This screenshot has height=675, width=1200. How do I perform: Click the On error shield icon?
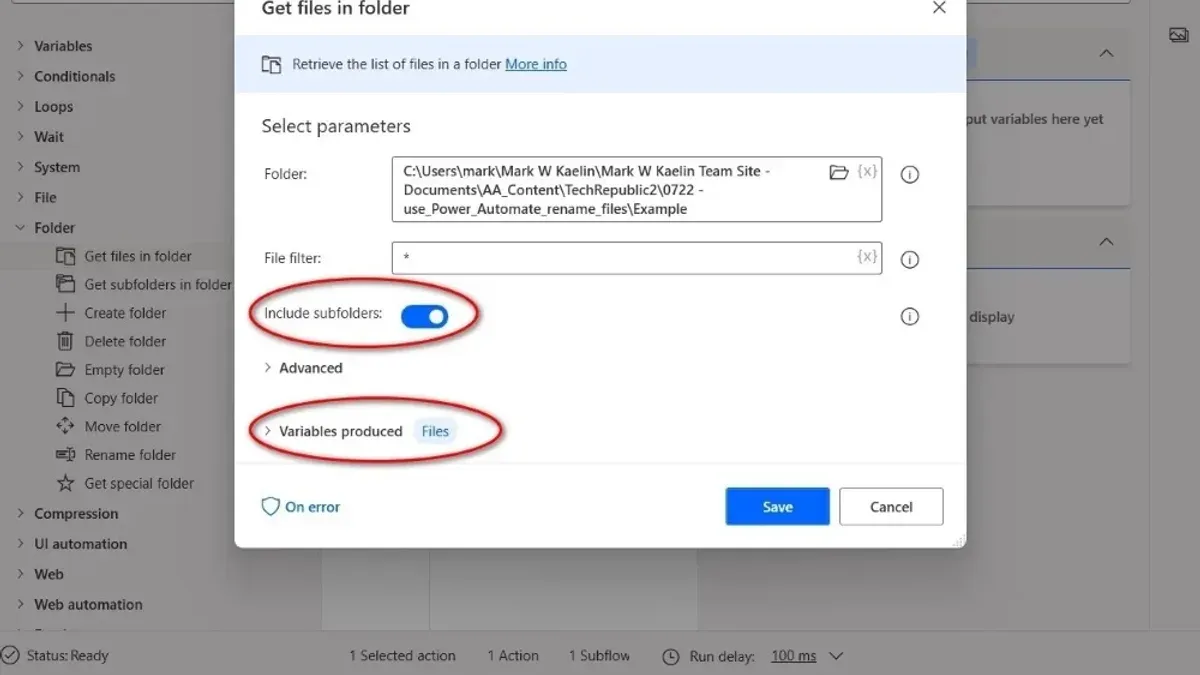(x=270, y=507)
